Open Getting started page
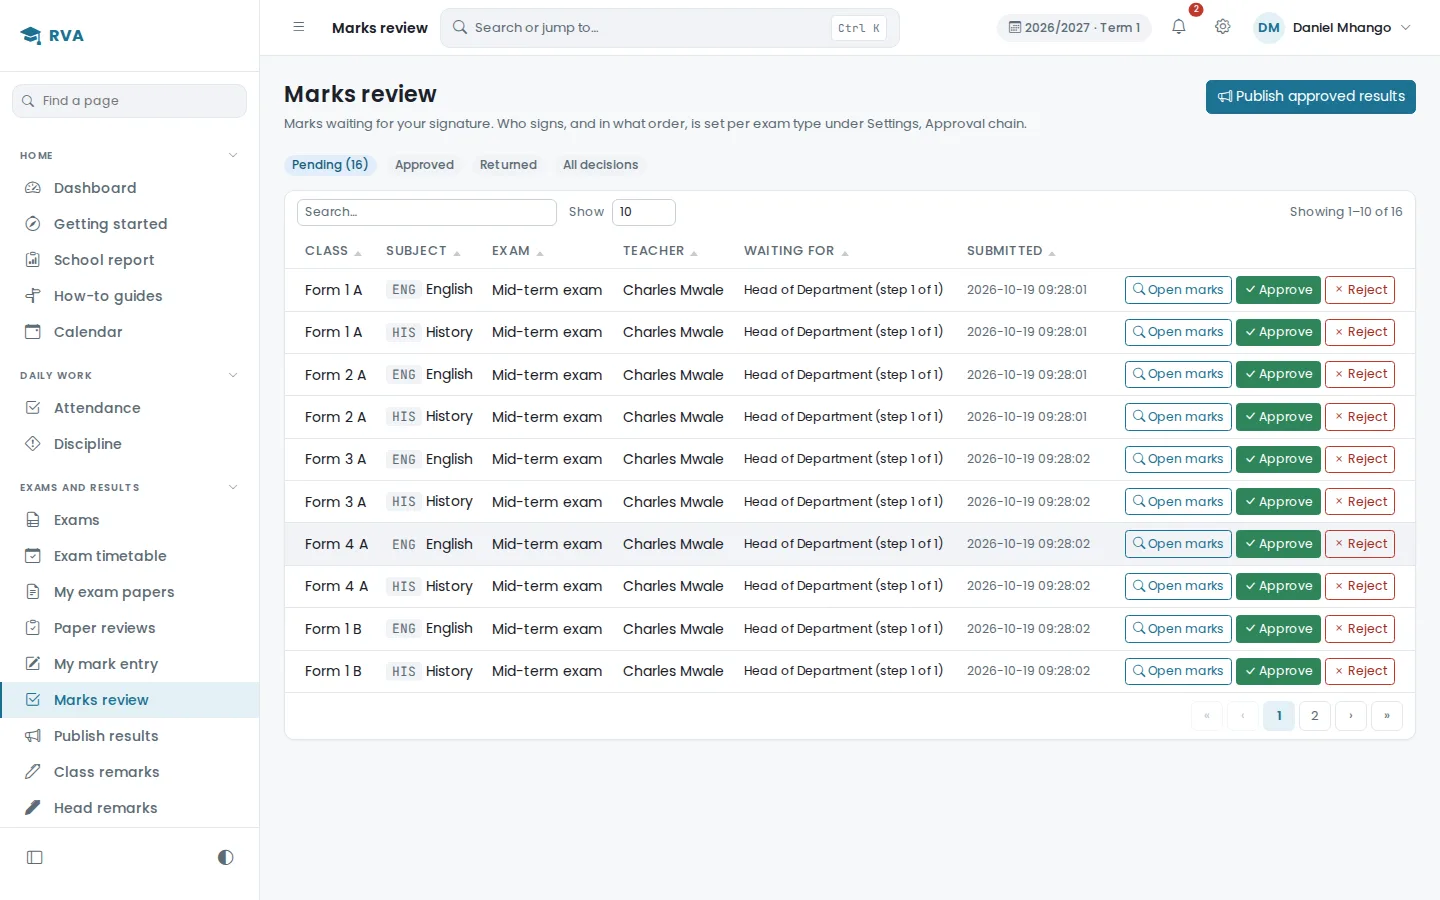Viewport: 1440px width, 900px height. pos(130,224)
